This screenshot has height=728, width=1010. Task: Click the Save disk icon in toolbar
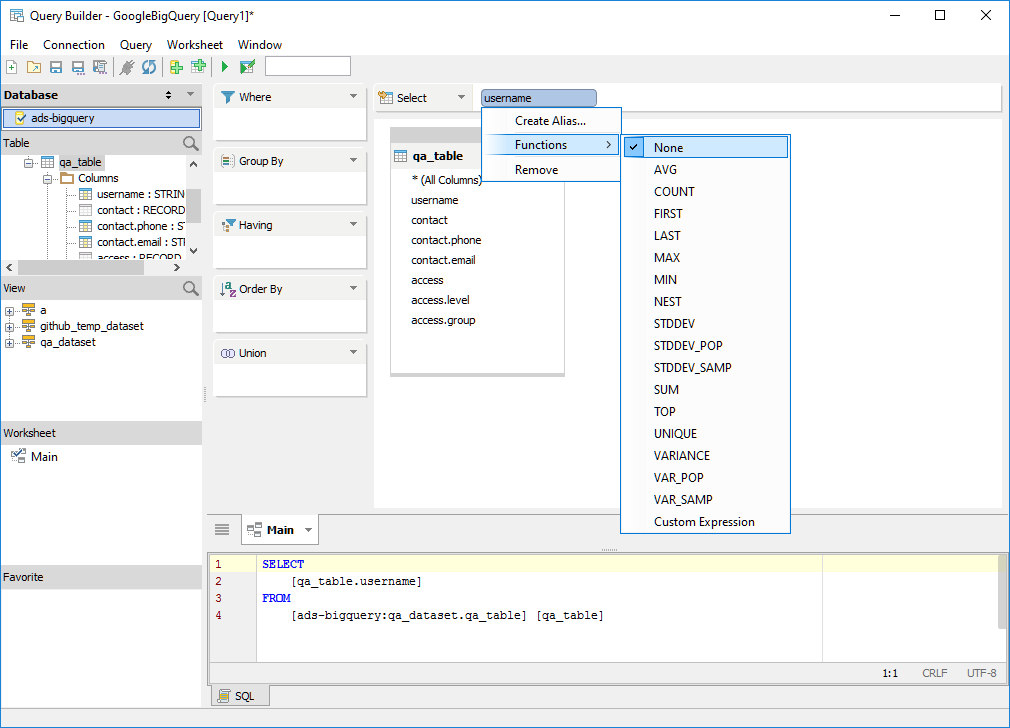tap(56, 67)
